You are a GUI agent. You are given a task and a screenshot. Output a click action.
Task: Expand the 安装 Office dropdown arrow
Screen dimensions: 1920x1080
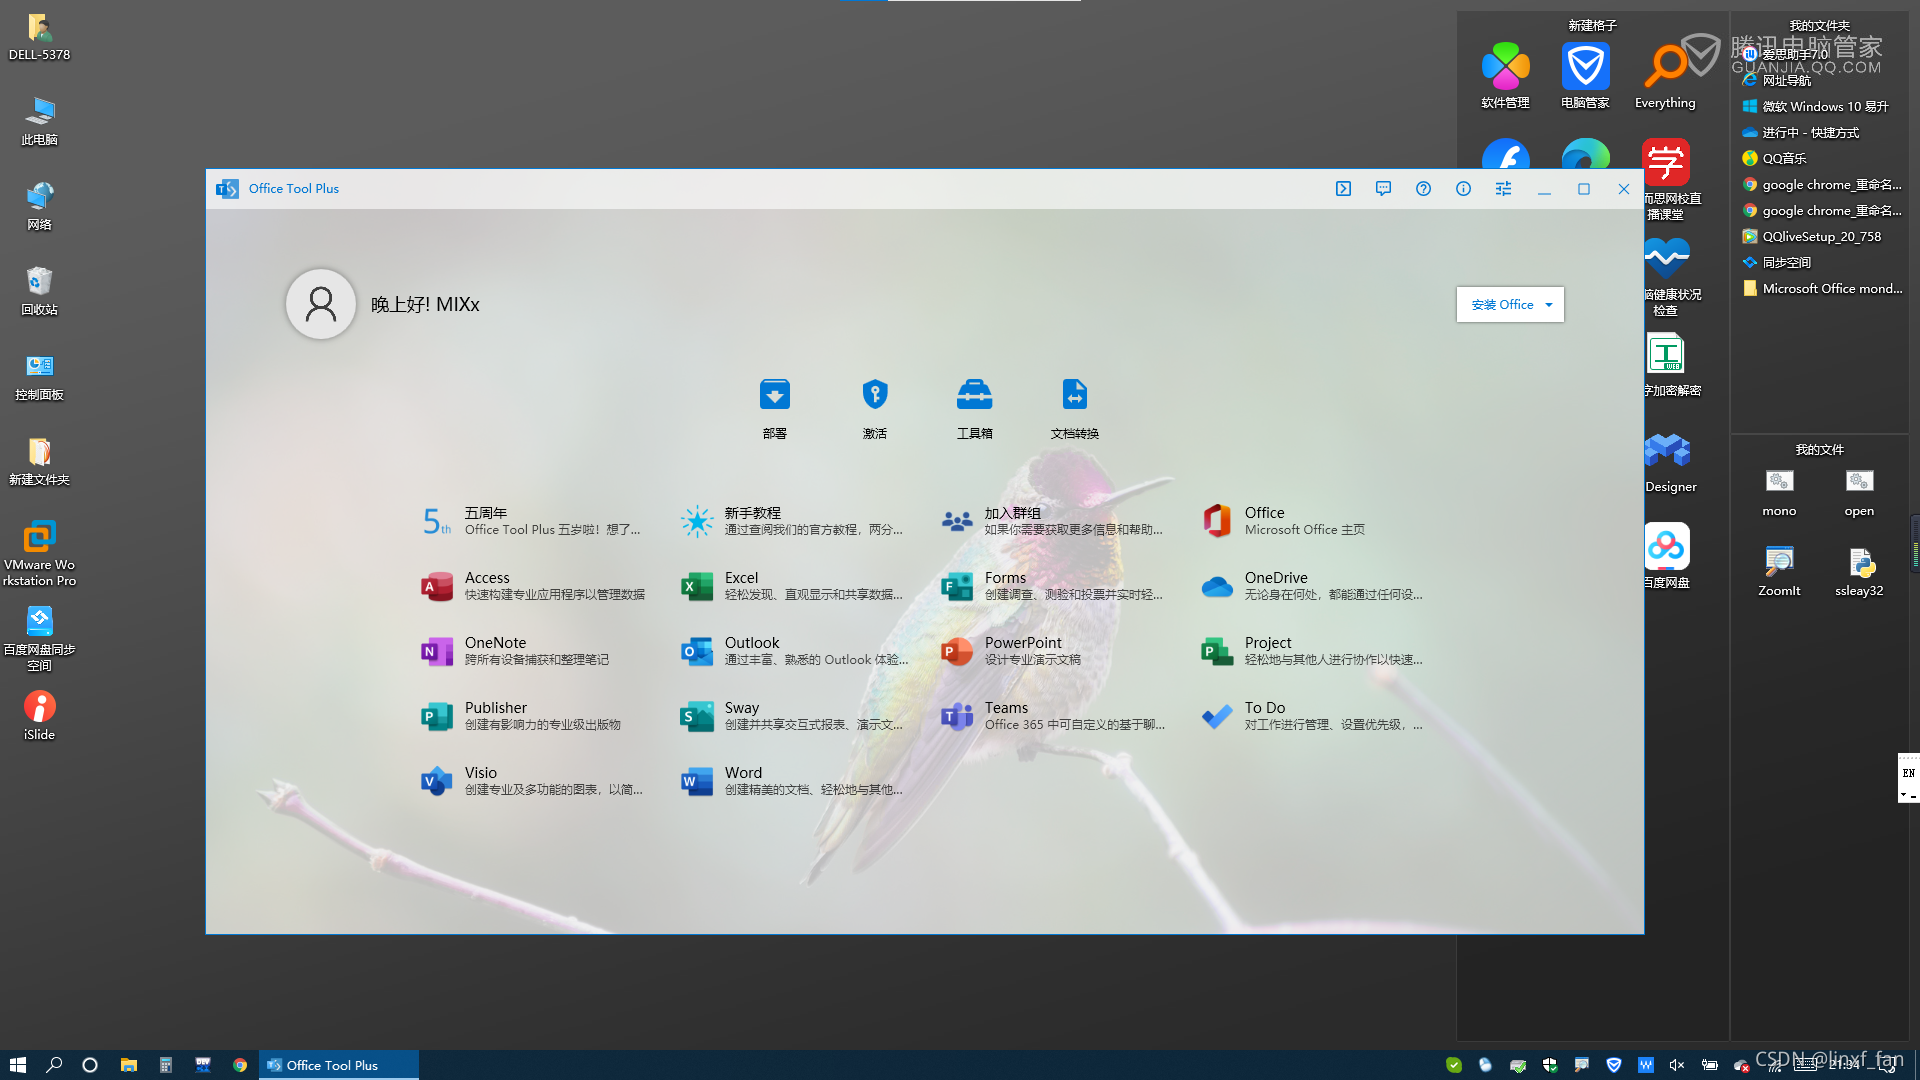coord(1549,305)
